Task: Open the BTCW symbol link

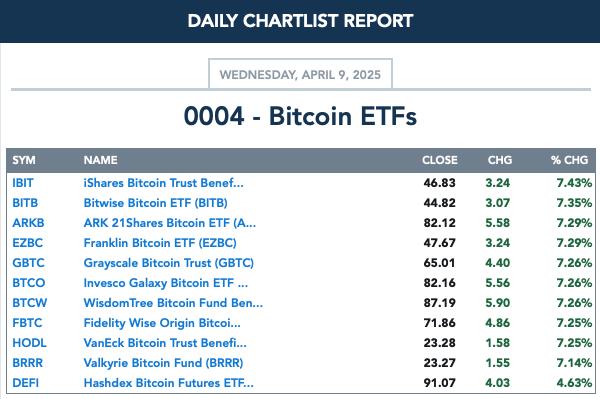Action: [x=29, y=303]
